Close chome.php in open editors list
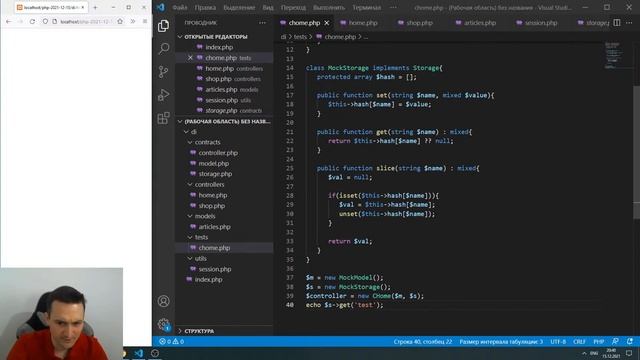 coord(190,58)
